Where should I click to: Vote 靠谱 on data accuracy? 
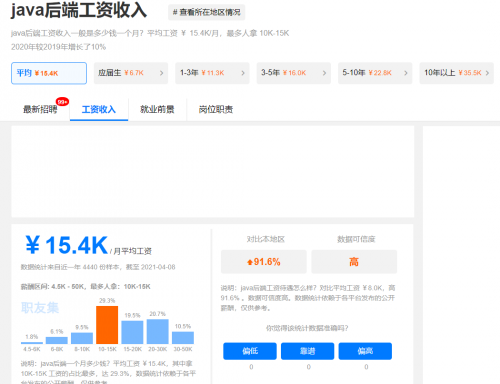pos(307,351)
